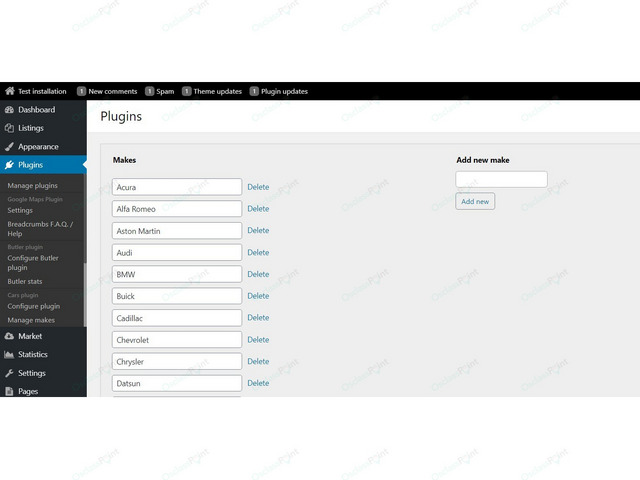Click the Appearance brush icon
This screenshot has height=480, width=640.
pos(9,147)
